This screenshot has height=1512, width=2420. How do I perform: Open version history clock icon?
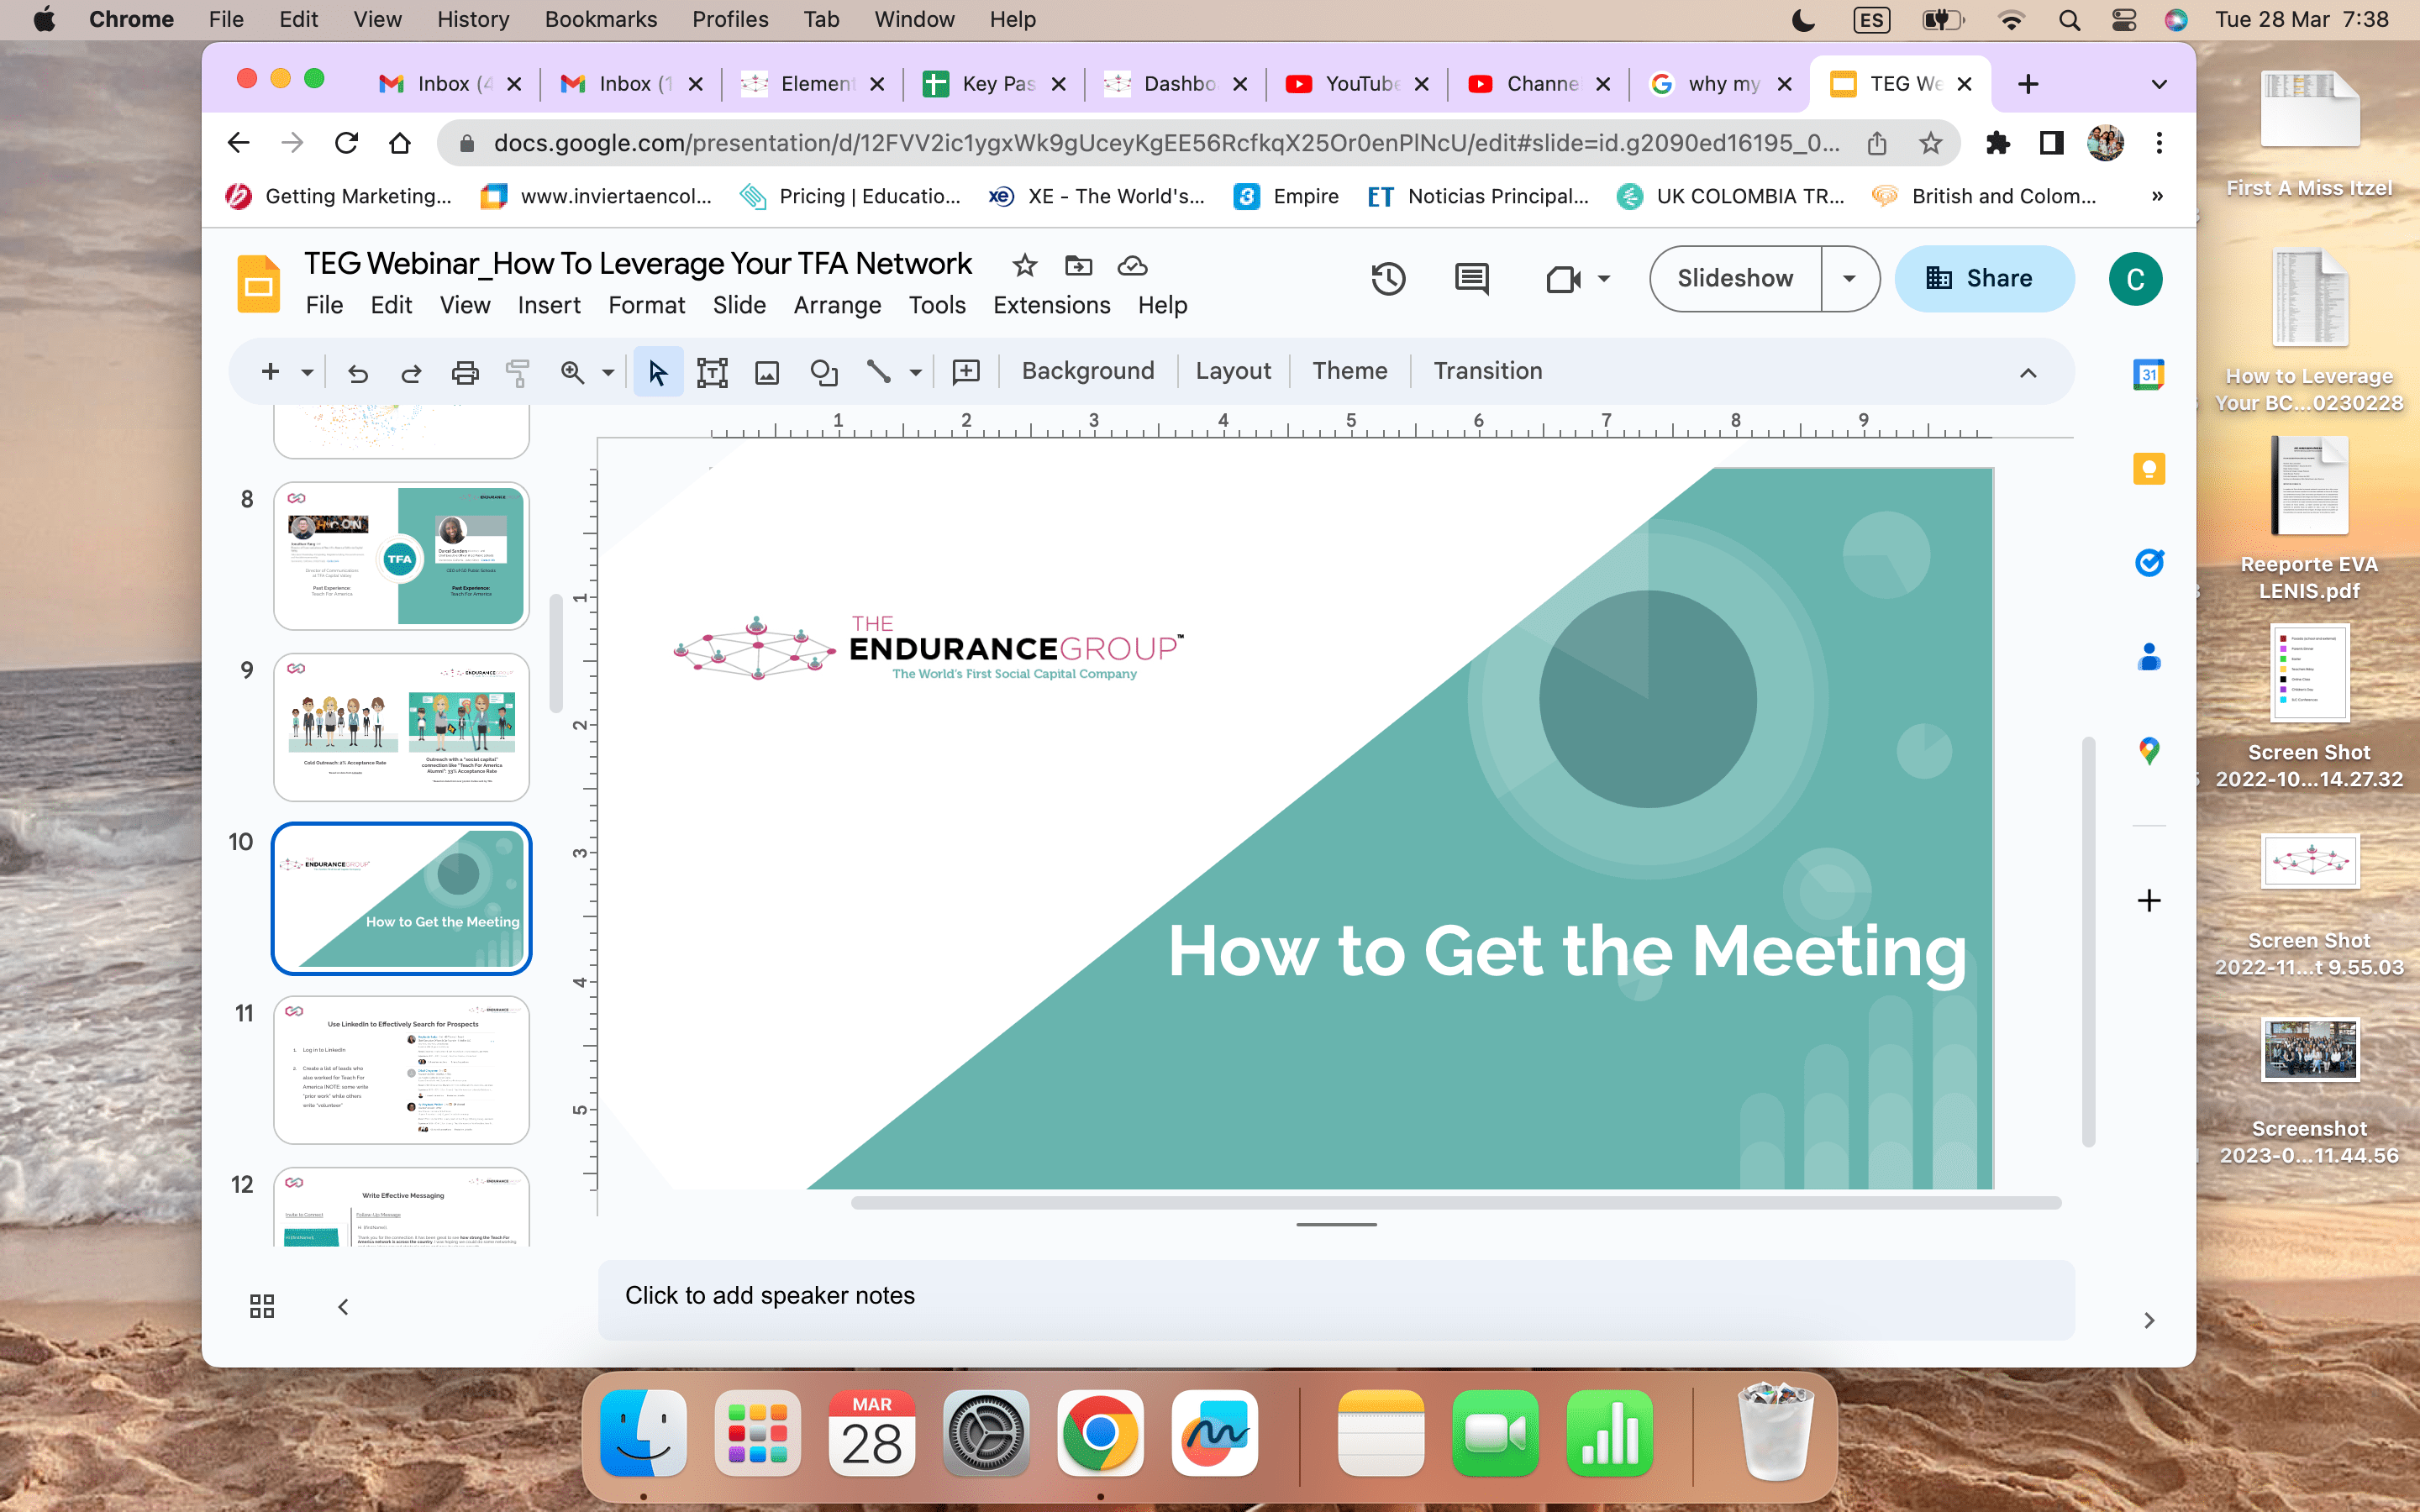coord(1388,278)
